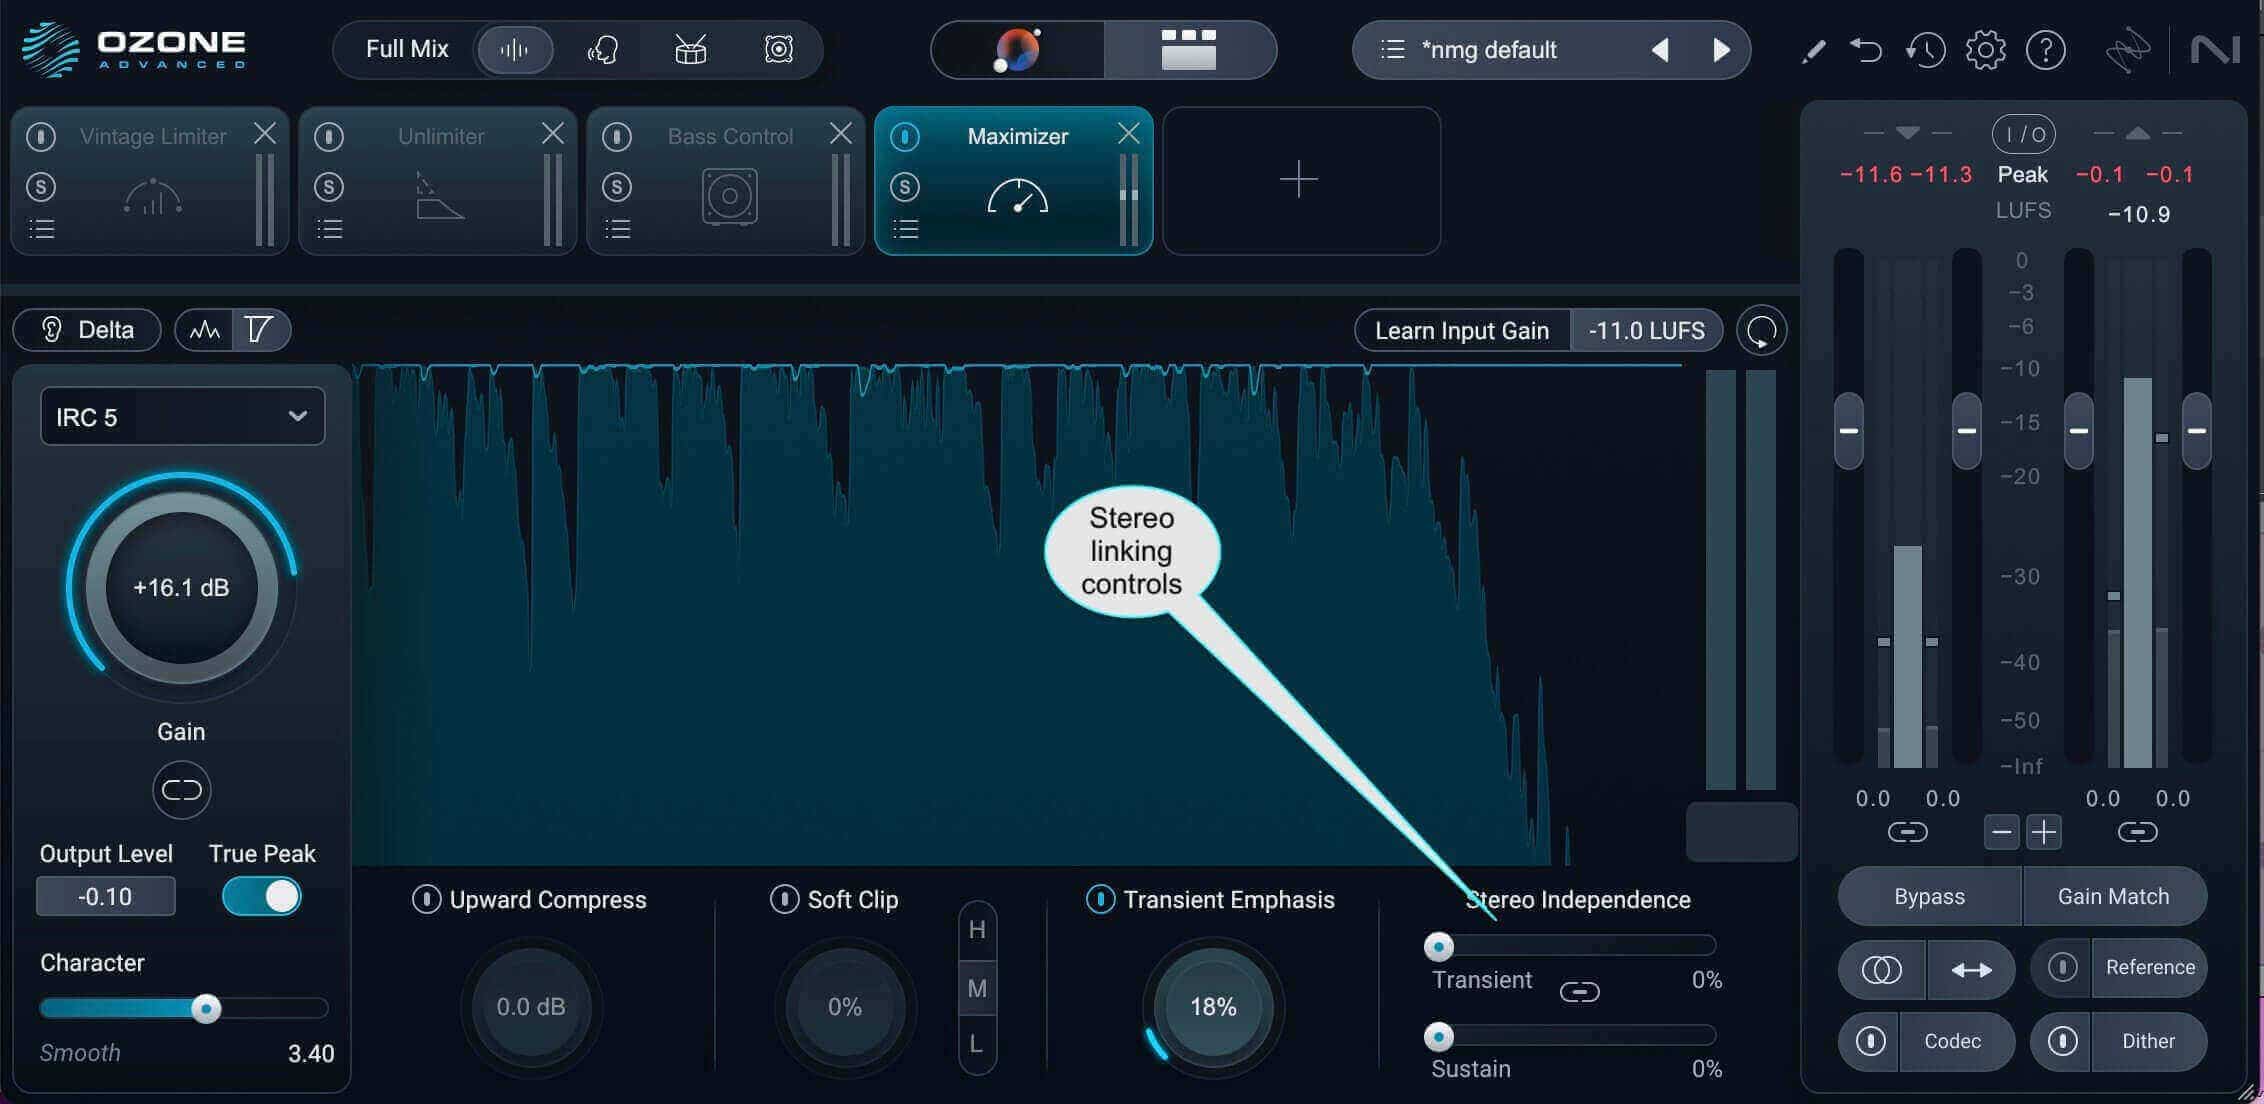Toggle Upward Compress power
The width and height of the screenshot is (2264, 1104).
click(x=426, y=899)
